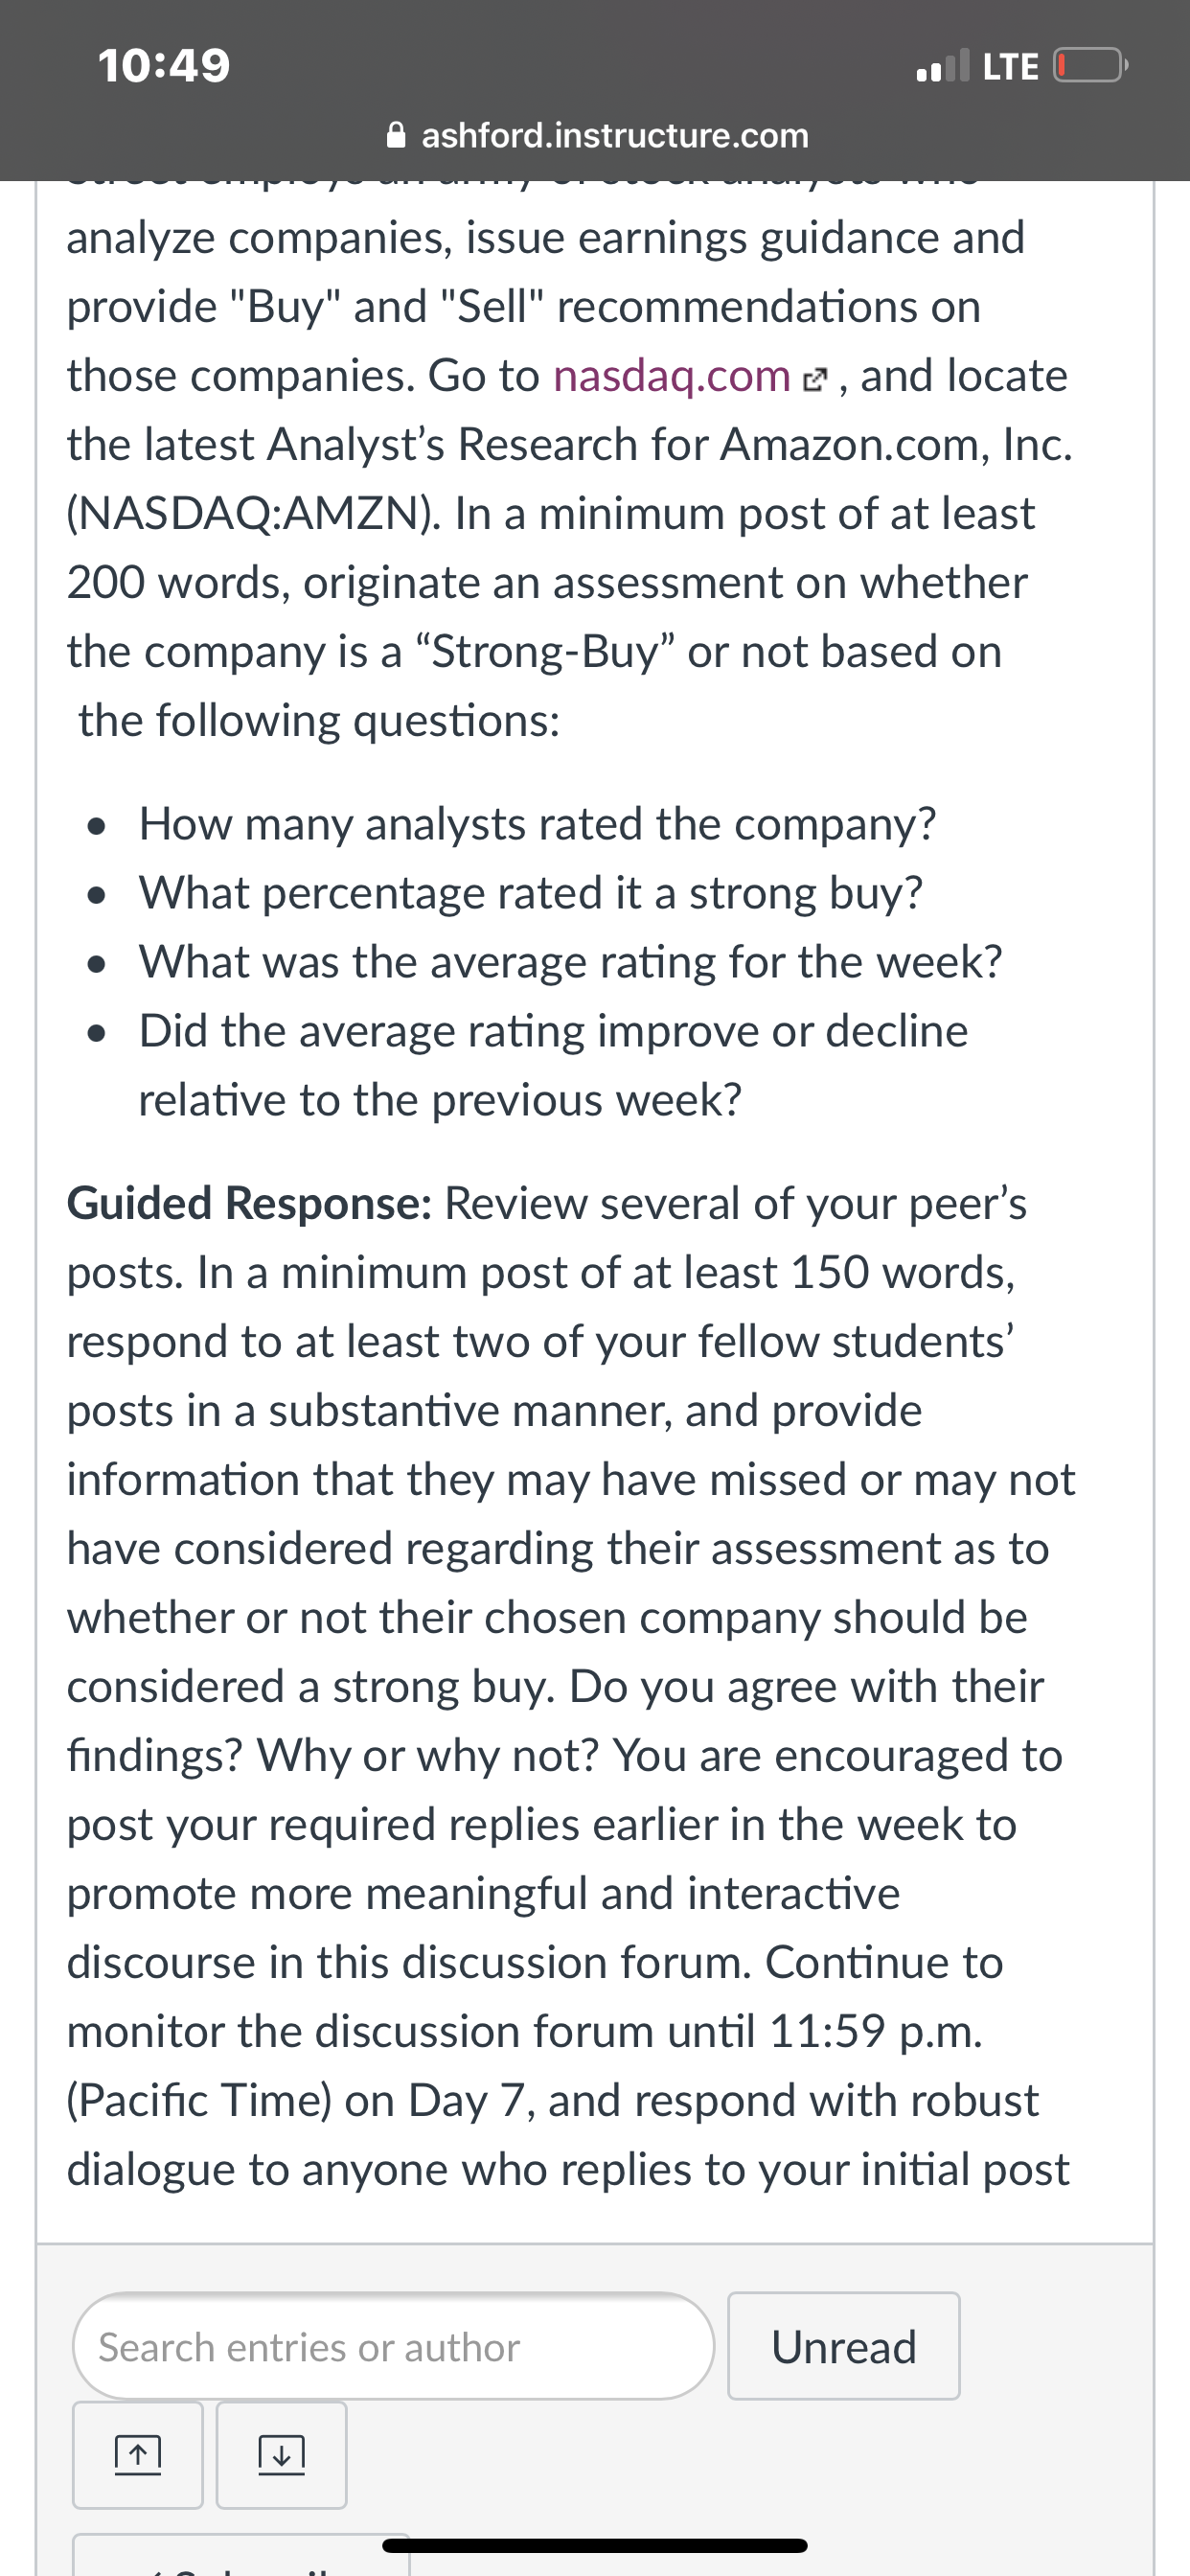Tap the padlock icon beside ashford.instructure.com
The width and height of the screenshot is (1190, 2576).
(397, 135)
